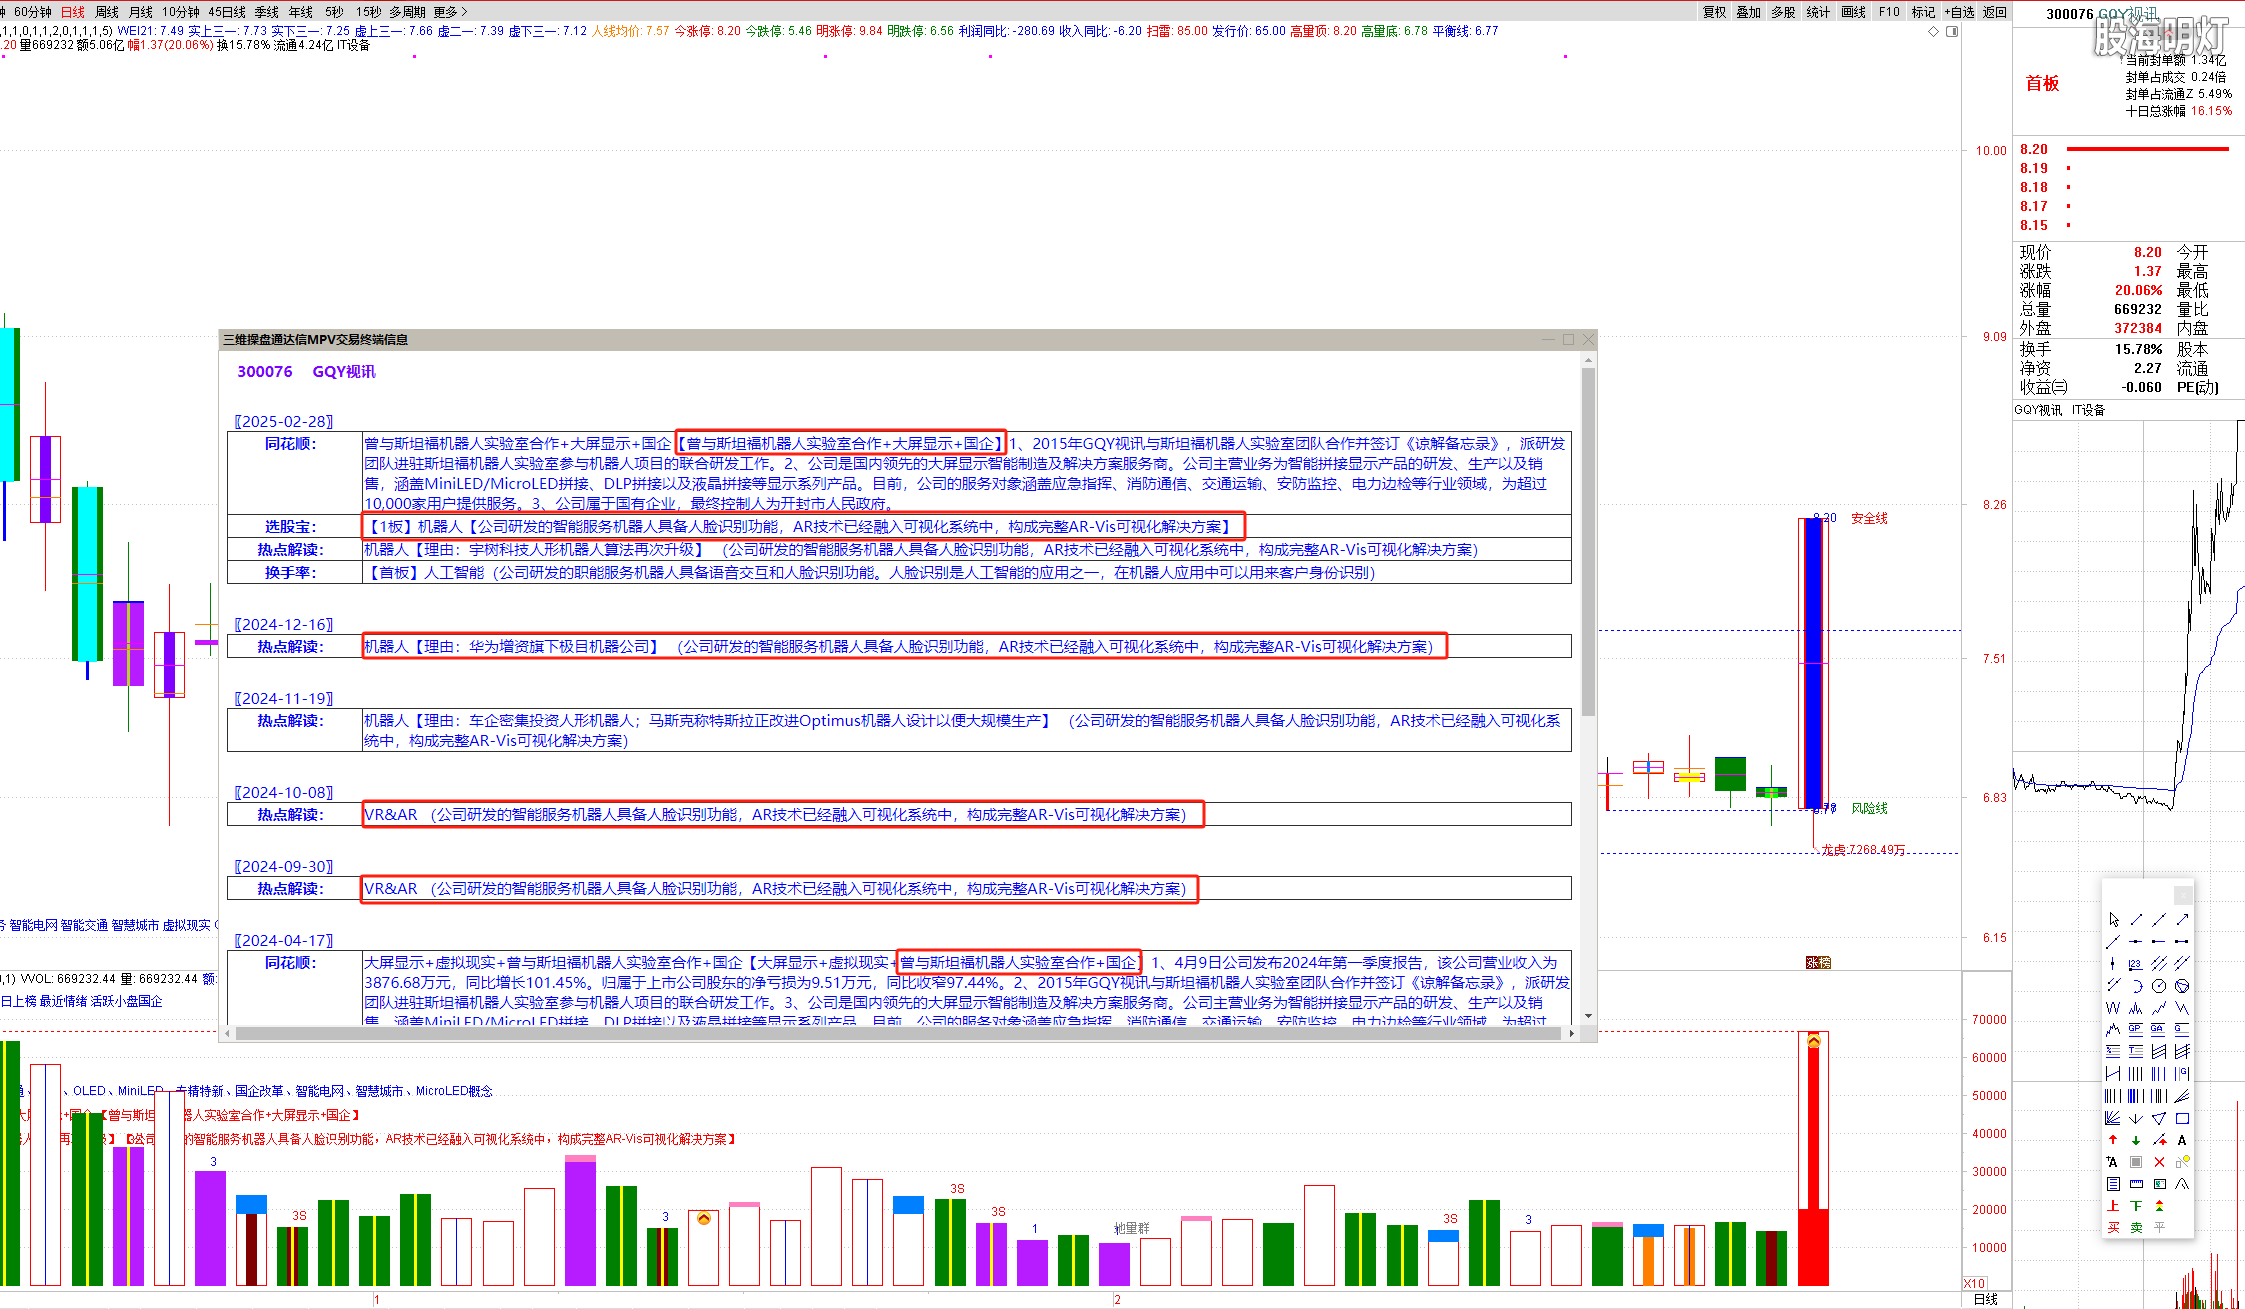2245x1309 pixels.
Task: Switch to 季线 quarterly chart
Action: coord(267,12)
